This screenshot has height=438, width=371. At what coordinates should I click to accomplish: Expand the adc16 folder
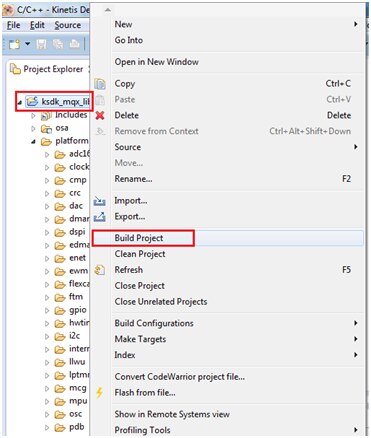[47, 155]
